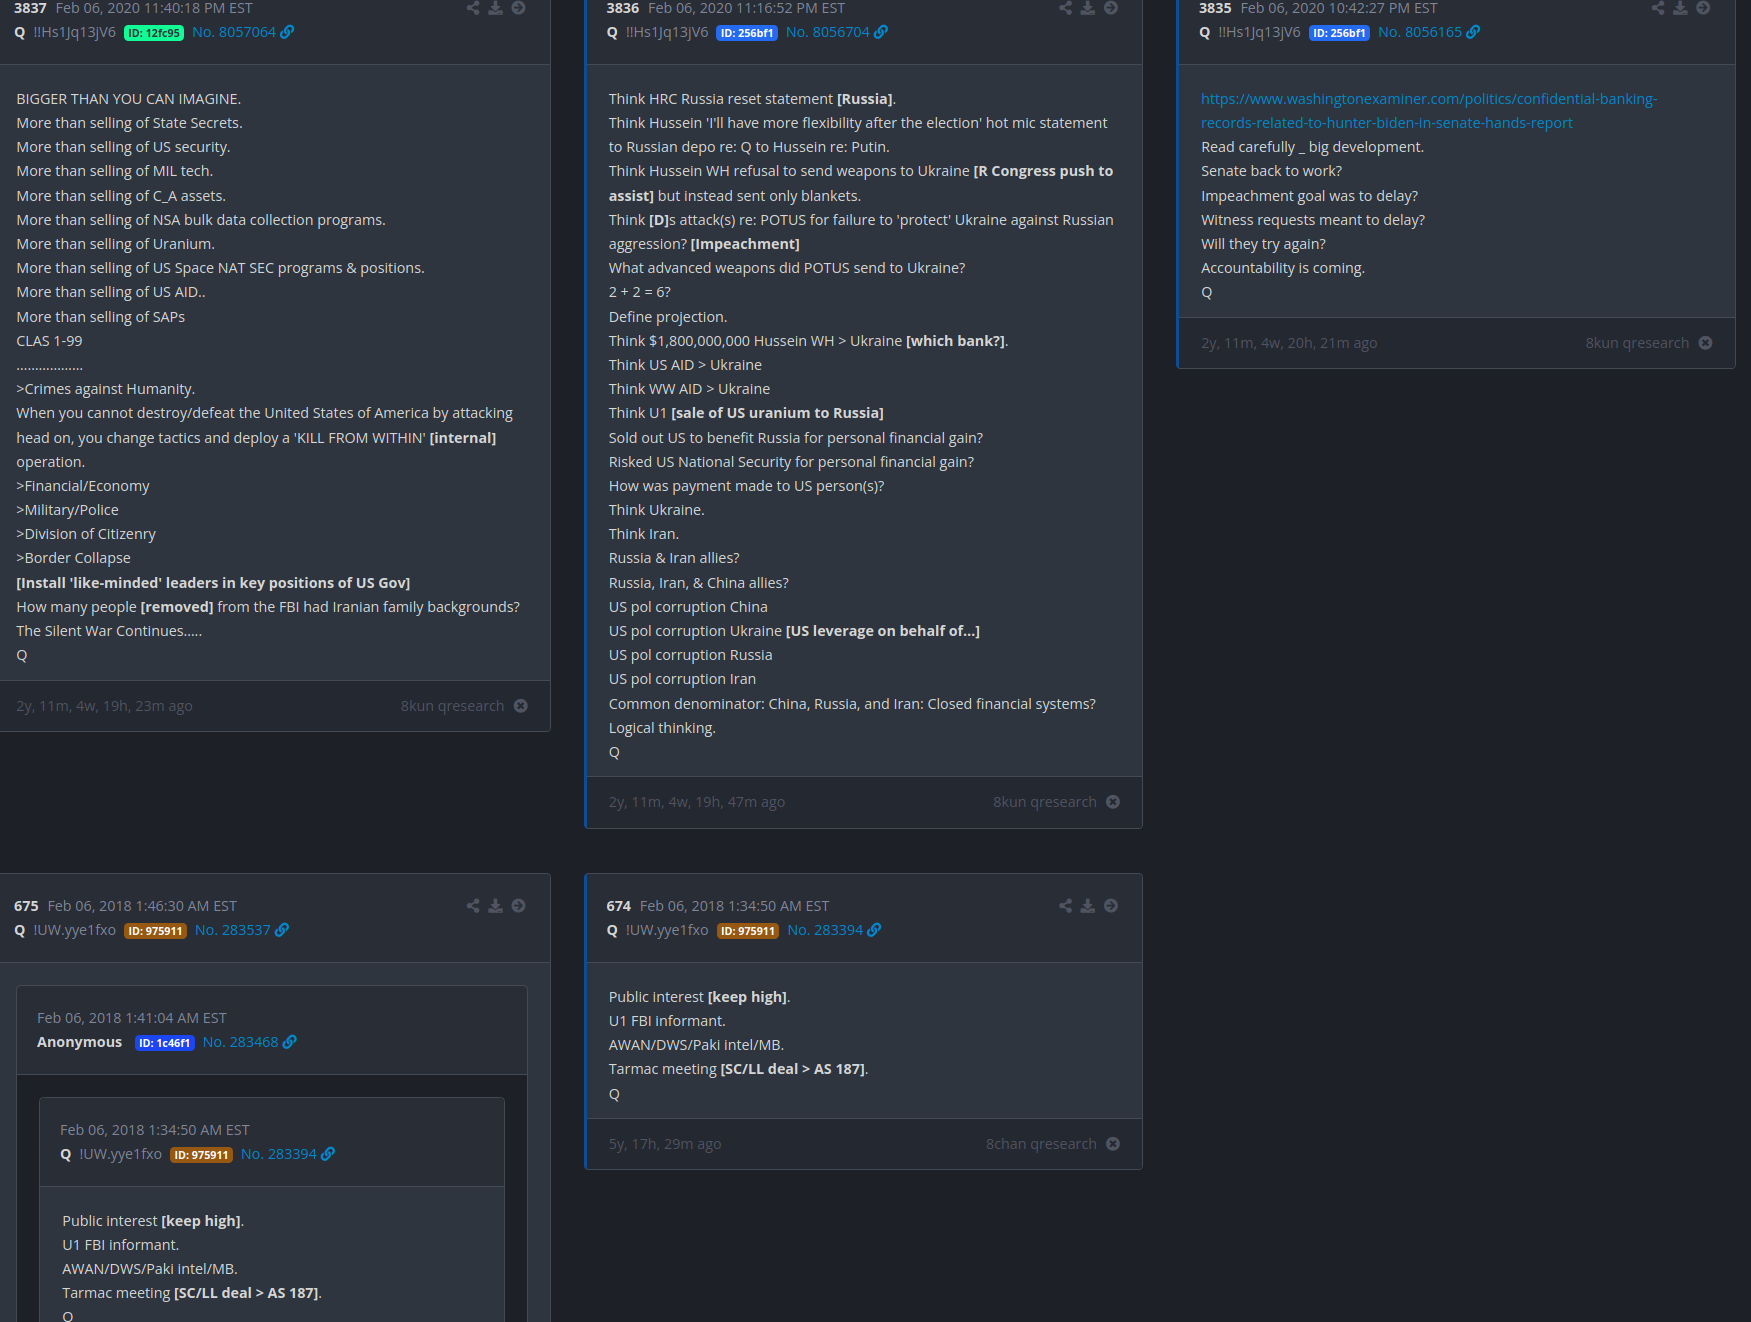The height and width of the screenshot is (1322, 1751).
Task: Click ID: 256bf1 badge on post 3836
Action: coord(747,33)
